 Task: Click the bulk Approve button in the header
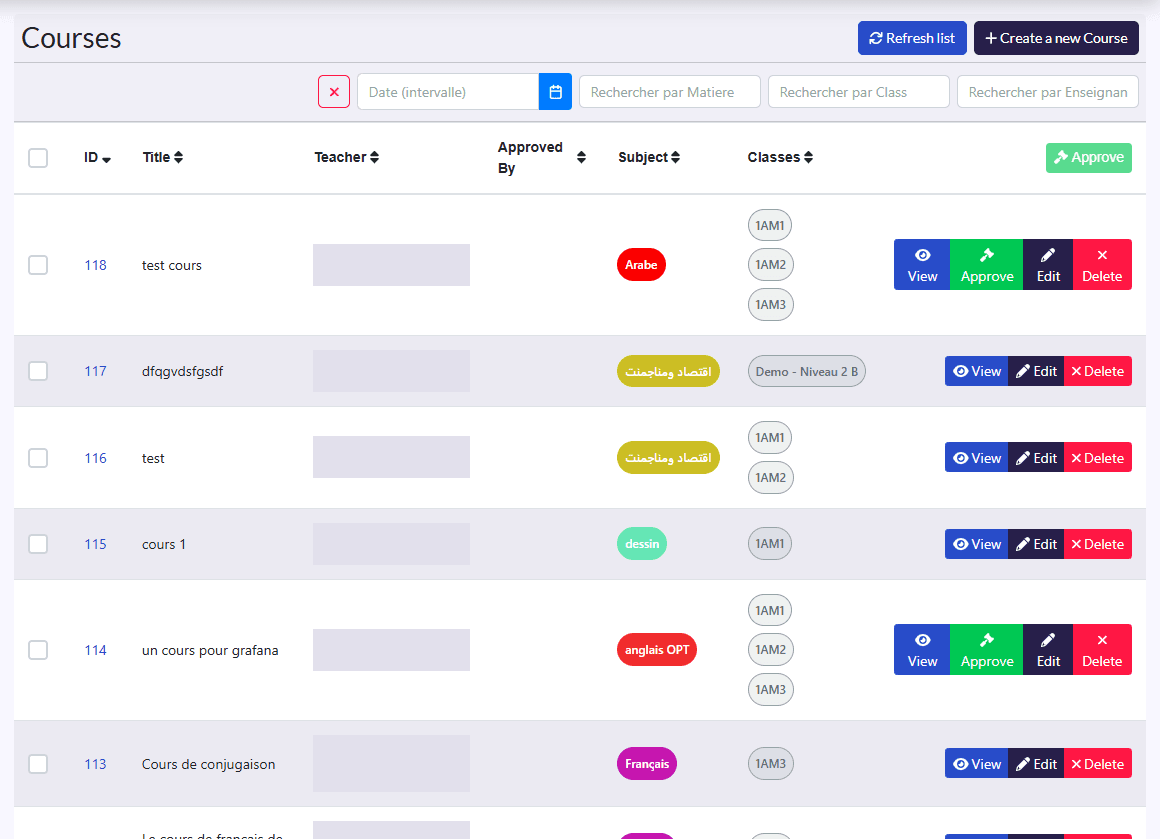coord(1088,158)
